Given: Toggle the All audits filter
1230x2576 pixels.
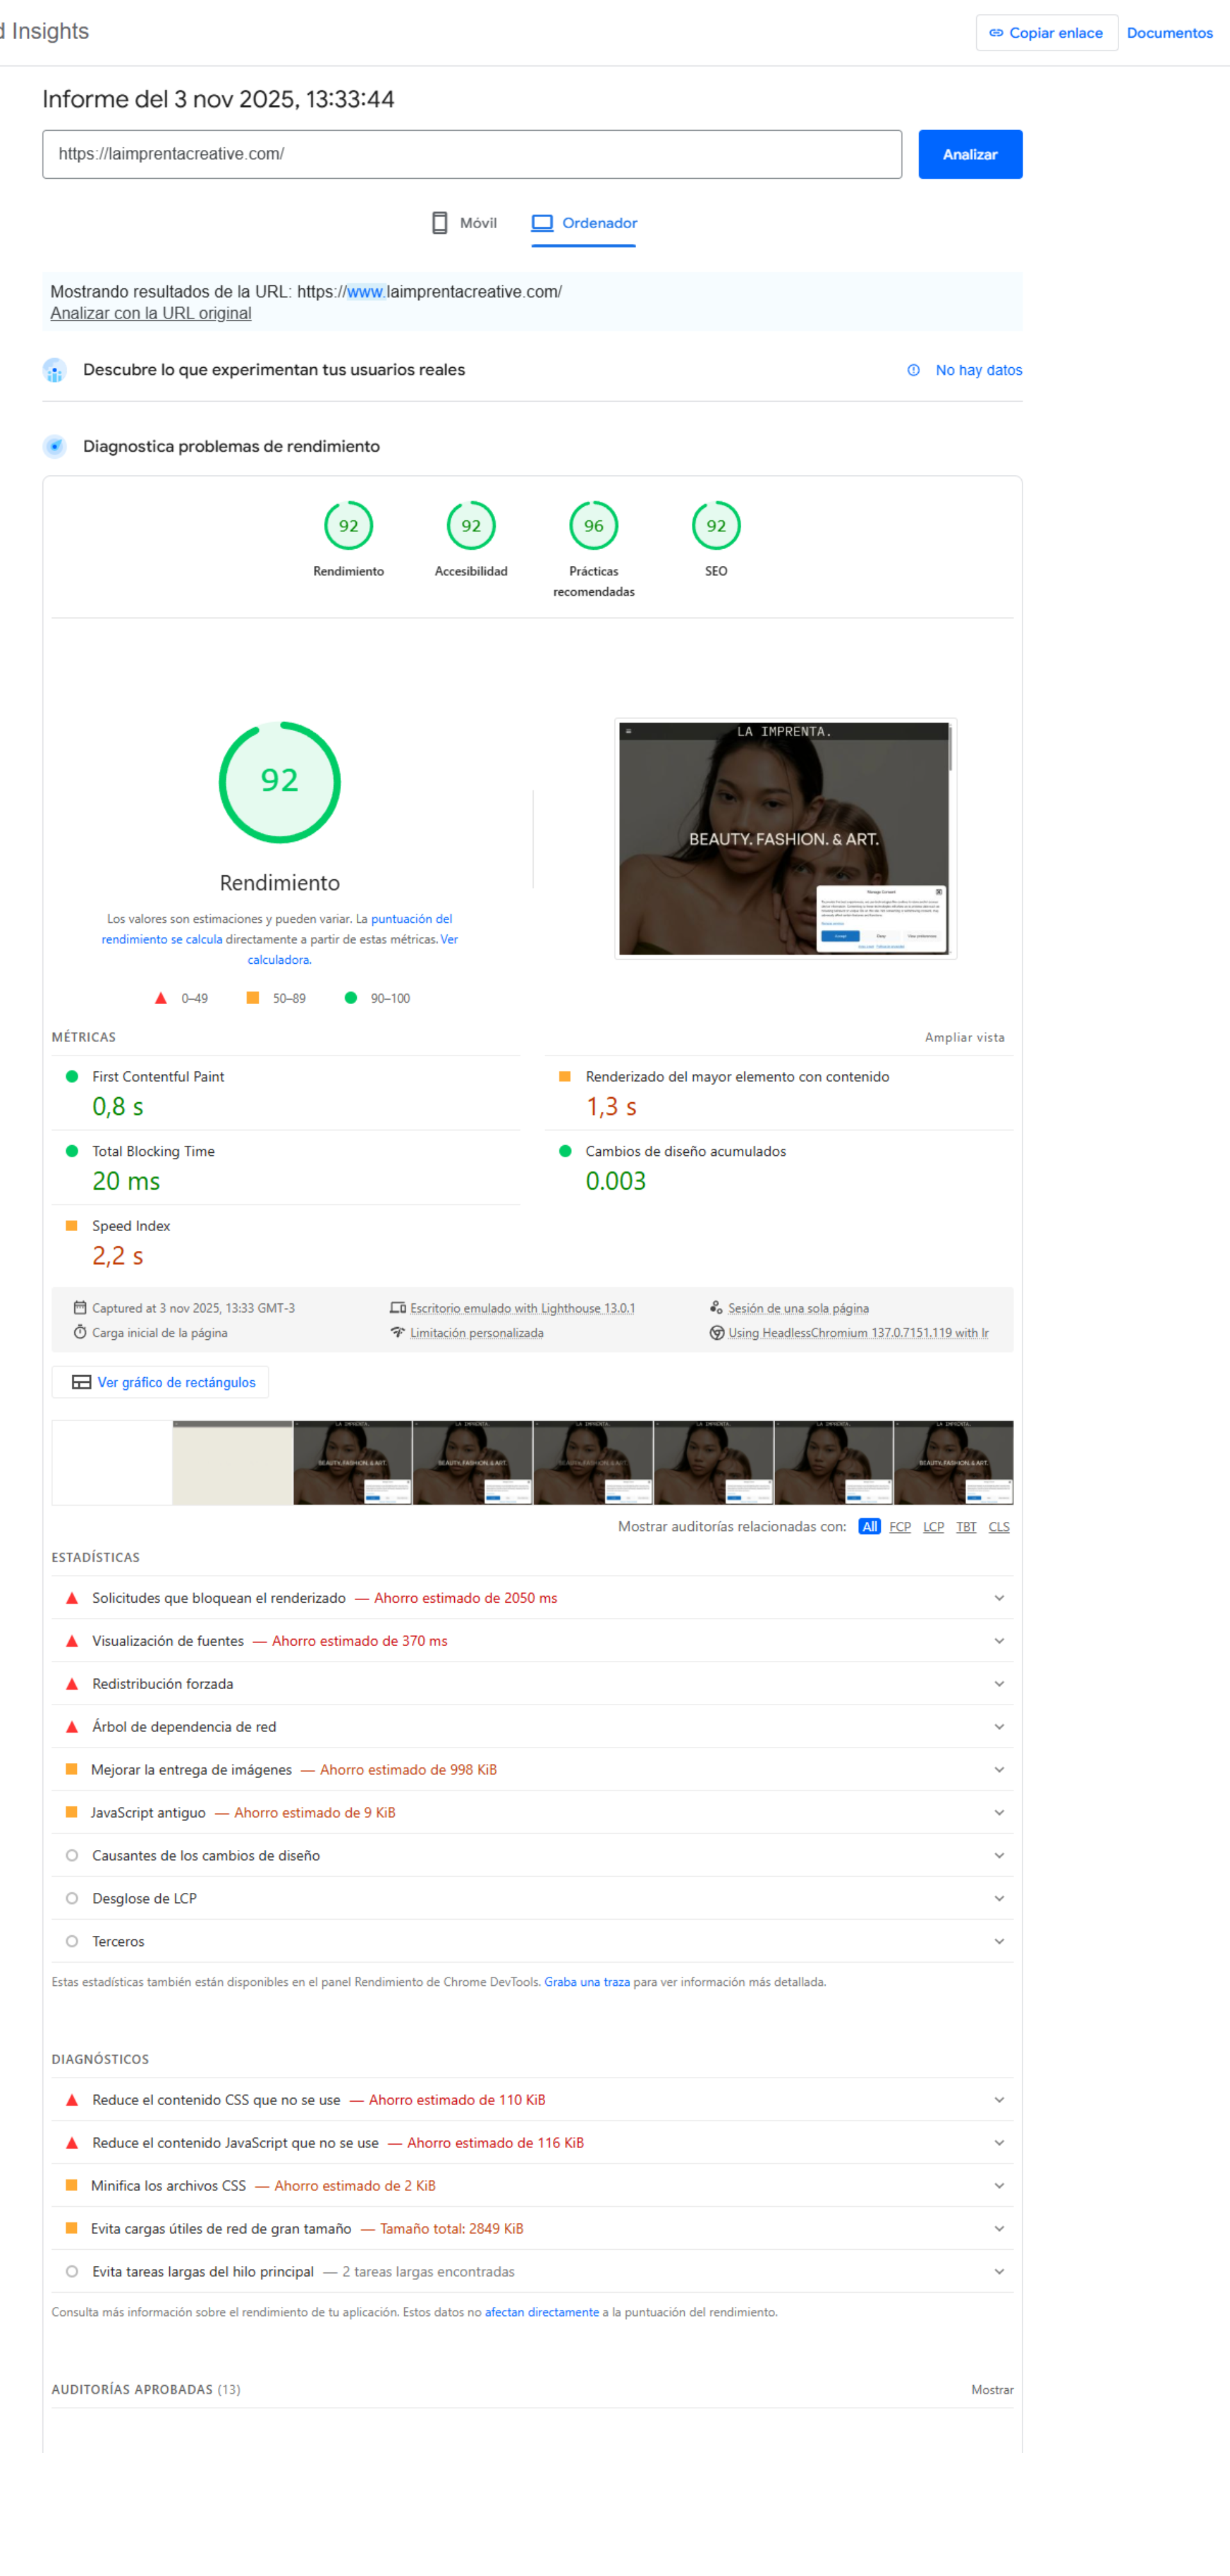Looking at the screenshot, I should 869,1526.
